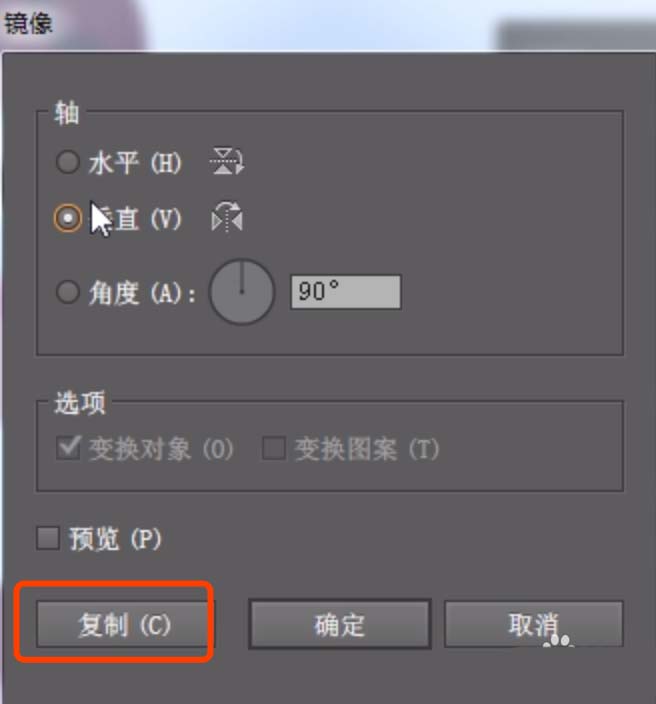Select the 垂直 (V) radio button
Viewport: 656px width, 704px height.
pyautogui.click(x=68, y=218)
